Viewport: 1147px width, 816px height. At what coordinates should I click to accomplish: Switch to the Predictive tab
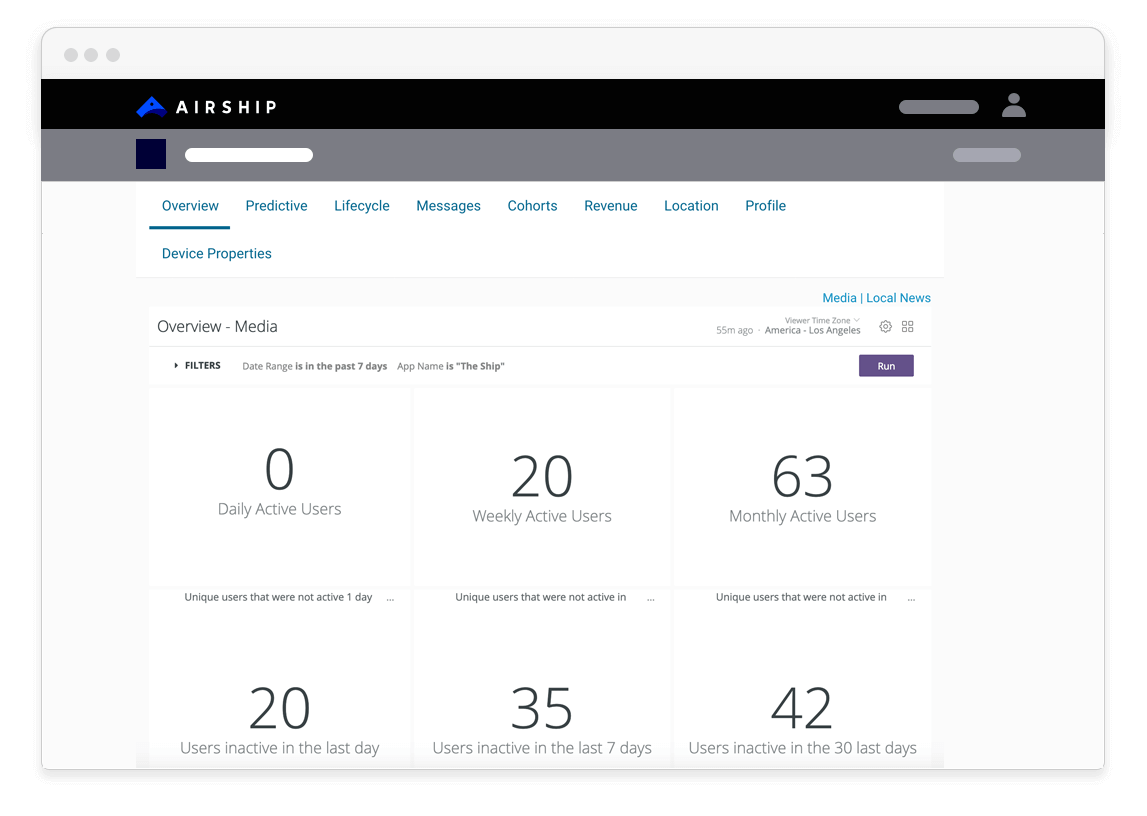pos(276,206)
